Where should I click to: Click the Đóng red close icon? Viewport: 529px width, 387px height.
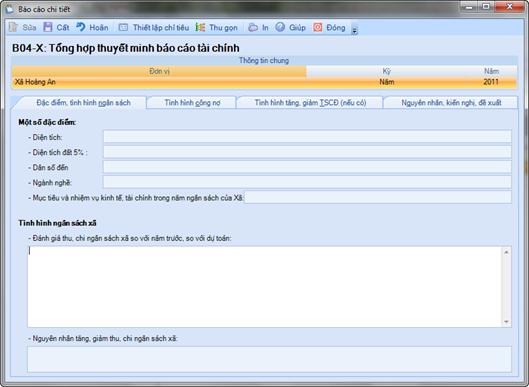[x=318, y=27]
